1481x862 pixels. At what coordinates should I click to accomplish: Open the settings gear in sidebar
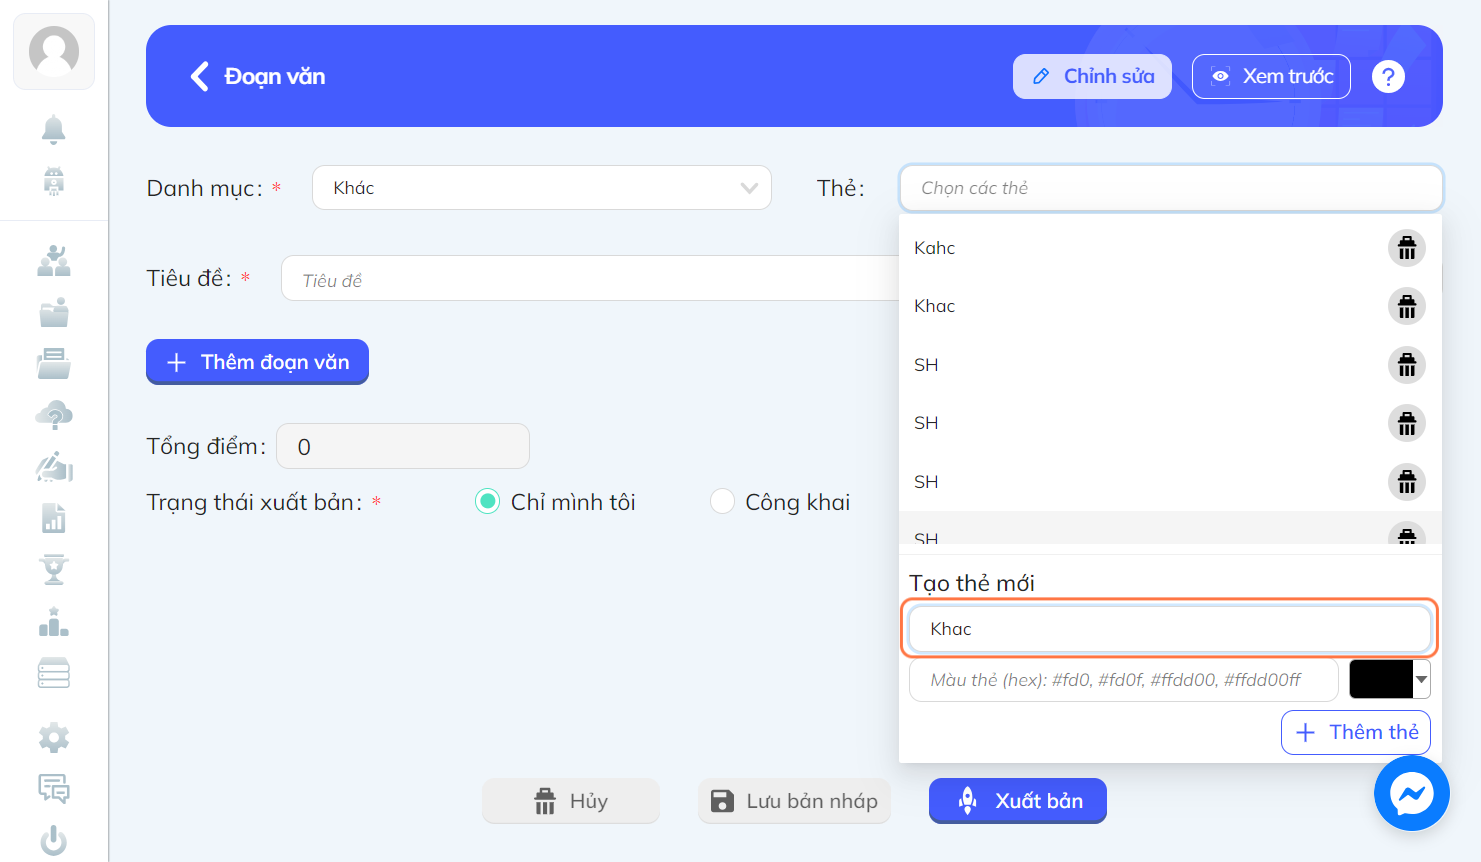click(54, 738)
